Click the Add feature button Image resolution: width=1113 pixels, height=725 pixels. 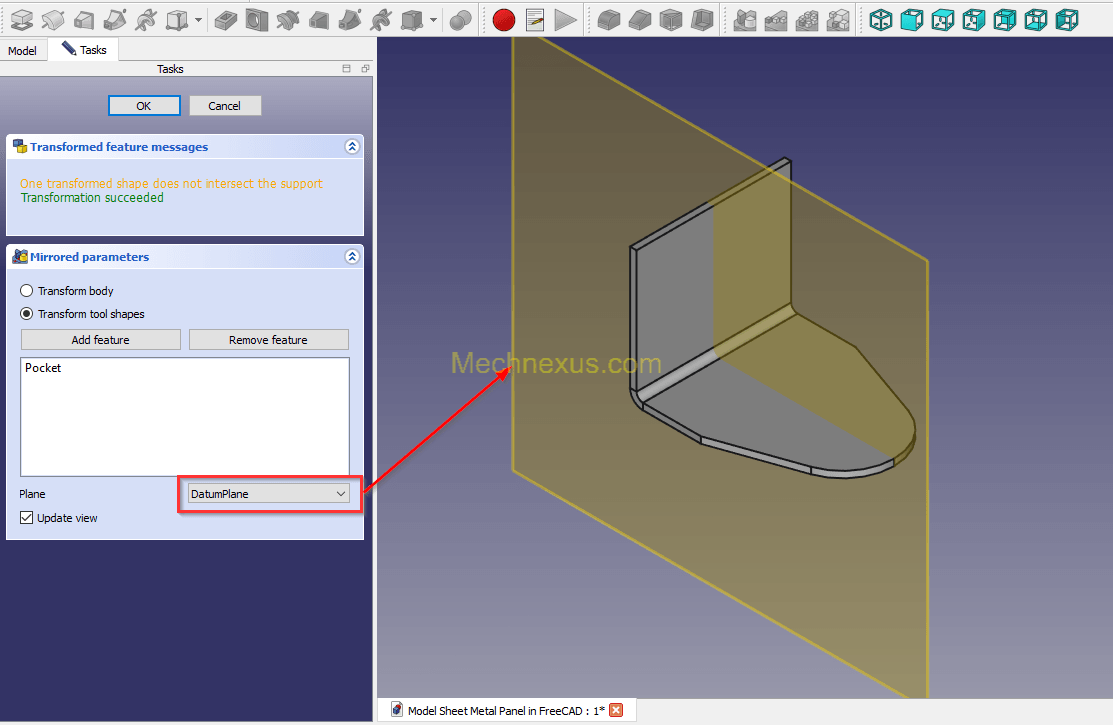point(100,340)
